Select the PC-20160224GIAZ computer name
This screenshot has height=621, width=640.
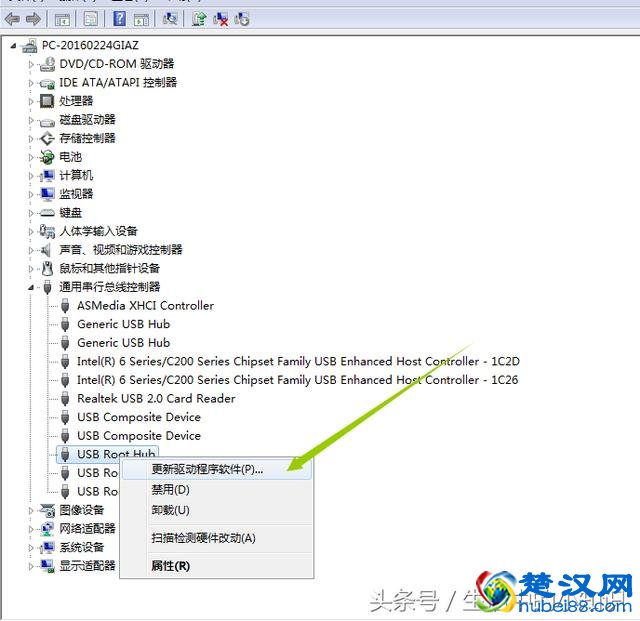90,45
